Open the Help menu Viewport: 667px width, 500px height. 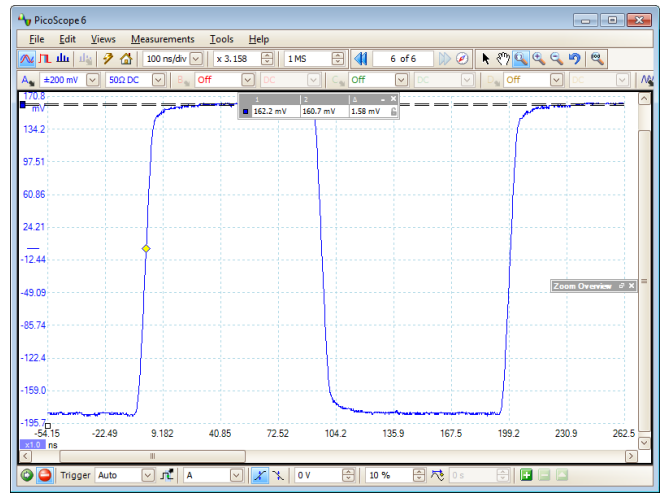pos(259,39)
